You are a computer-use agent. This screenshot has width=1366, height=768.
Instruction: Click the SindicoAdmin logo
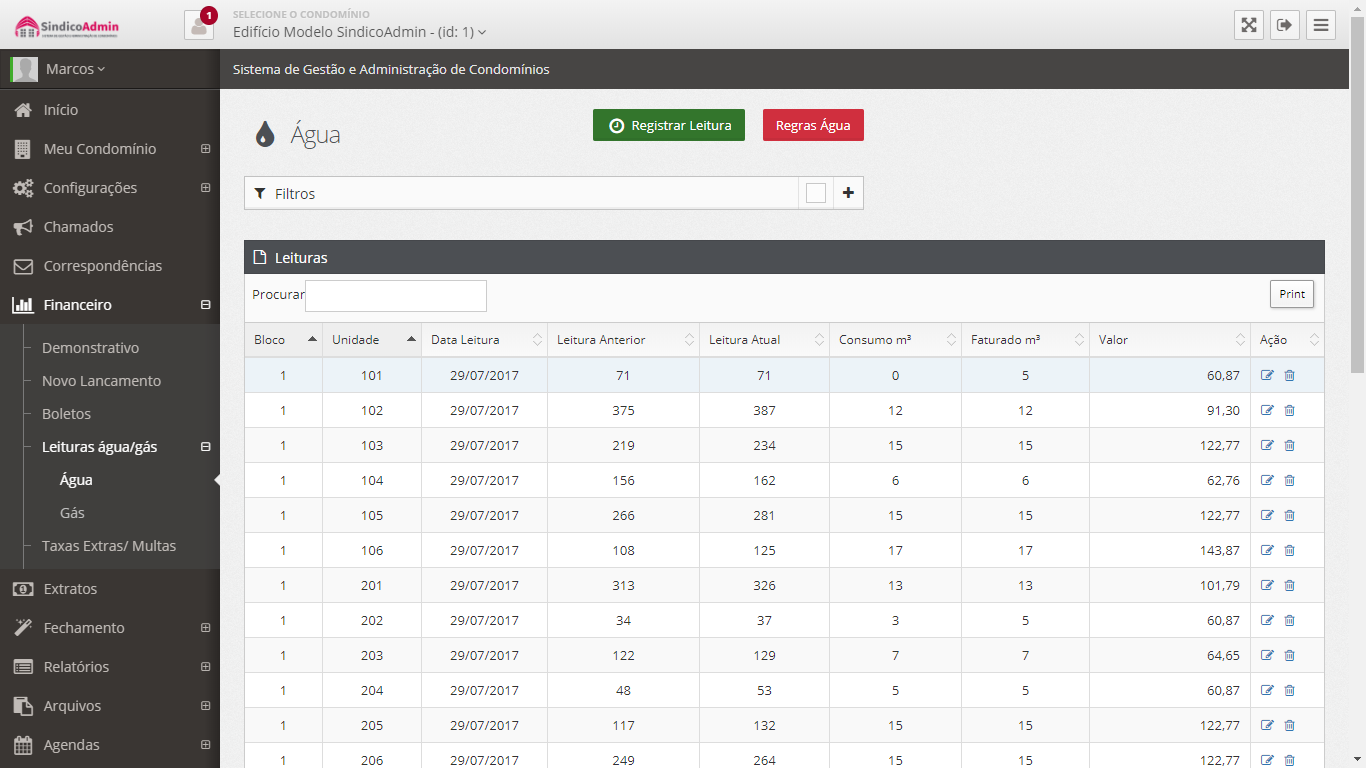pos(67,26)
